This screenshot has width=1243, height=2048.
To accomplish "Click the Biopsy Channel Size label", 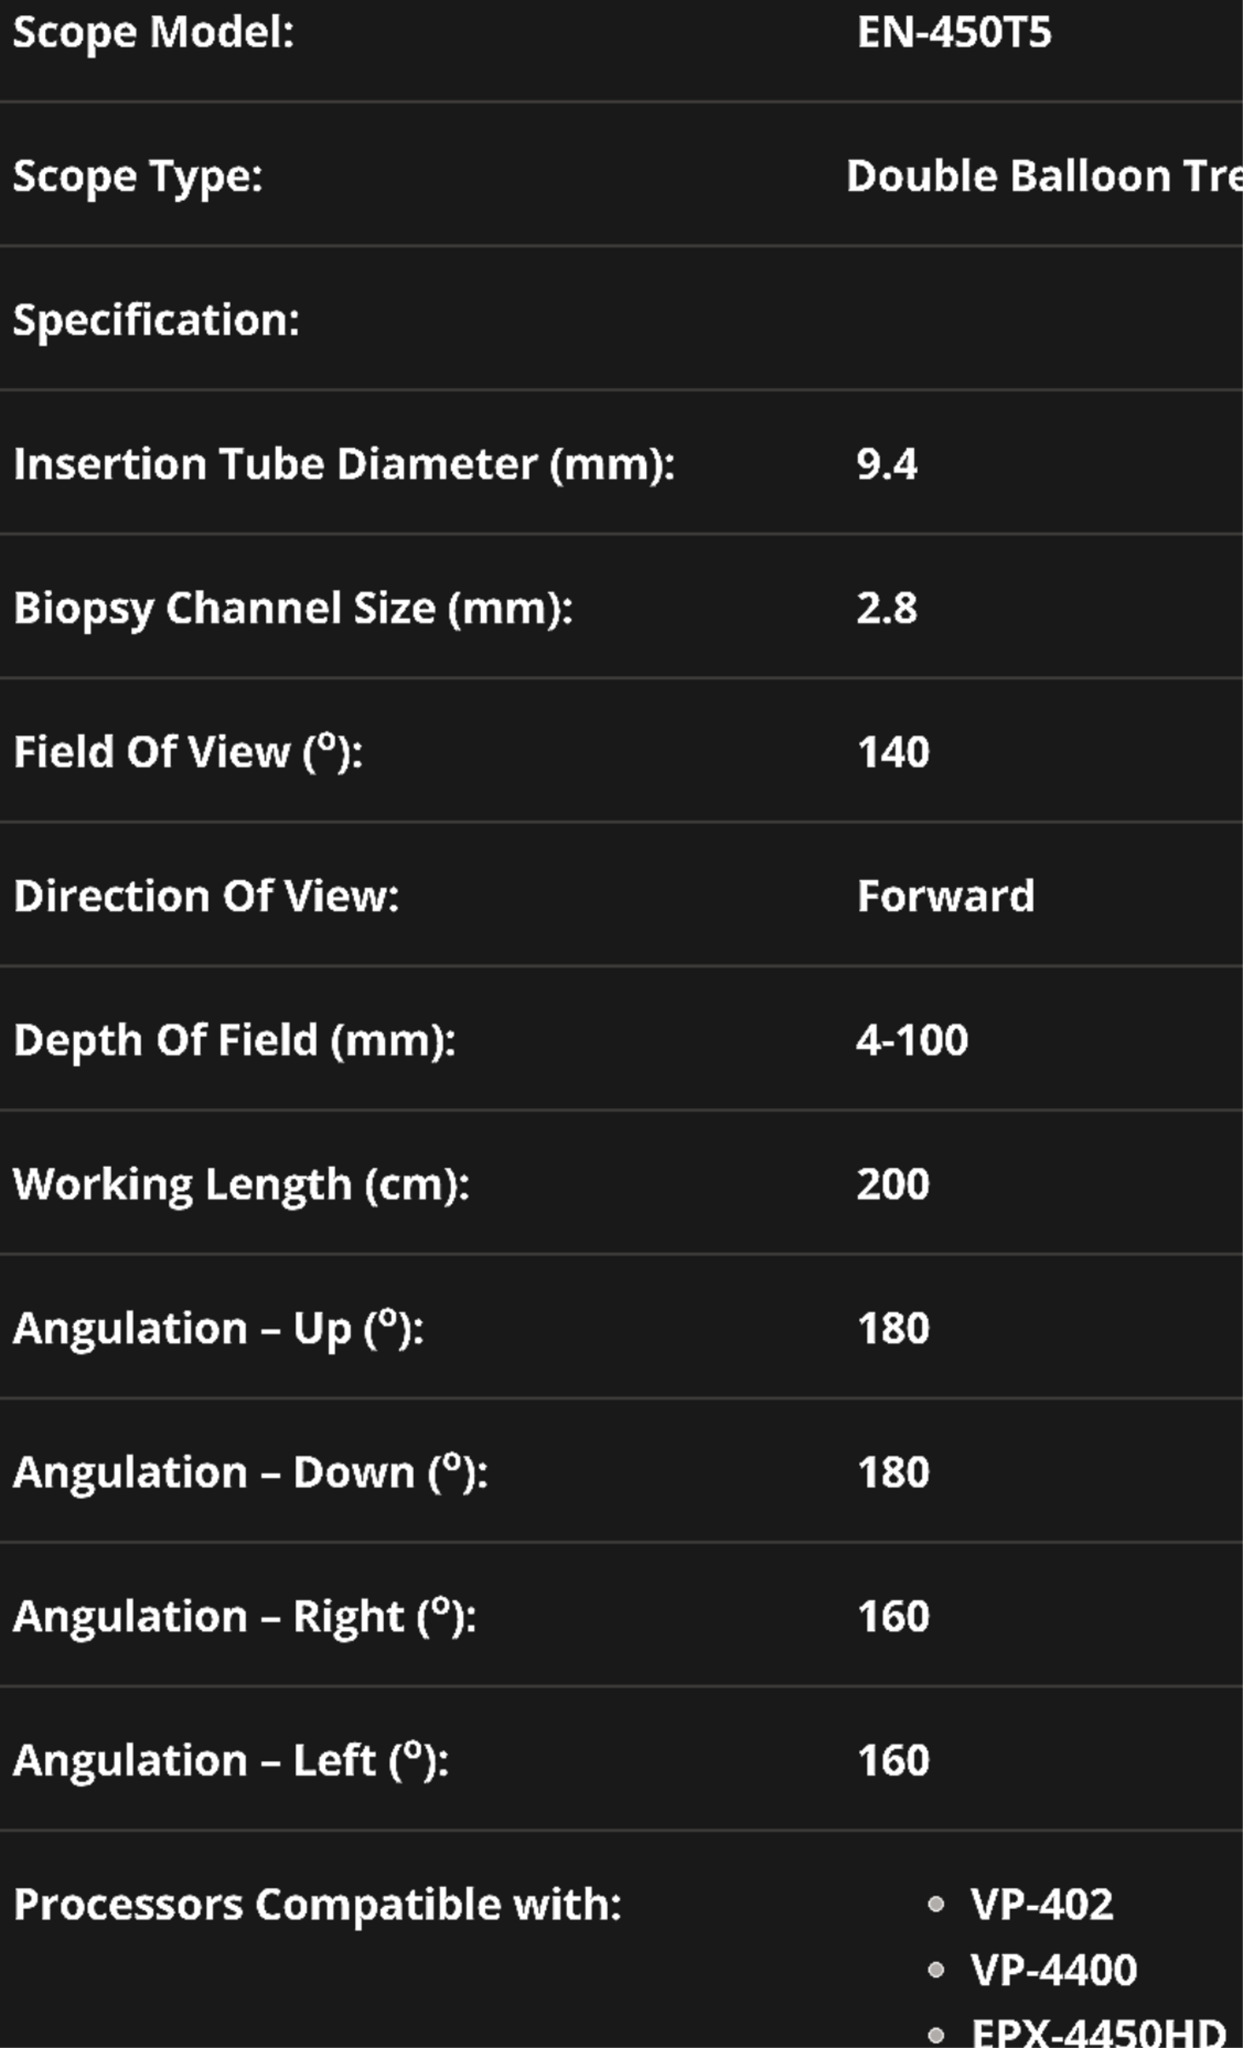I will point(293,608).
